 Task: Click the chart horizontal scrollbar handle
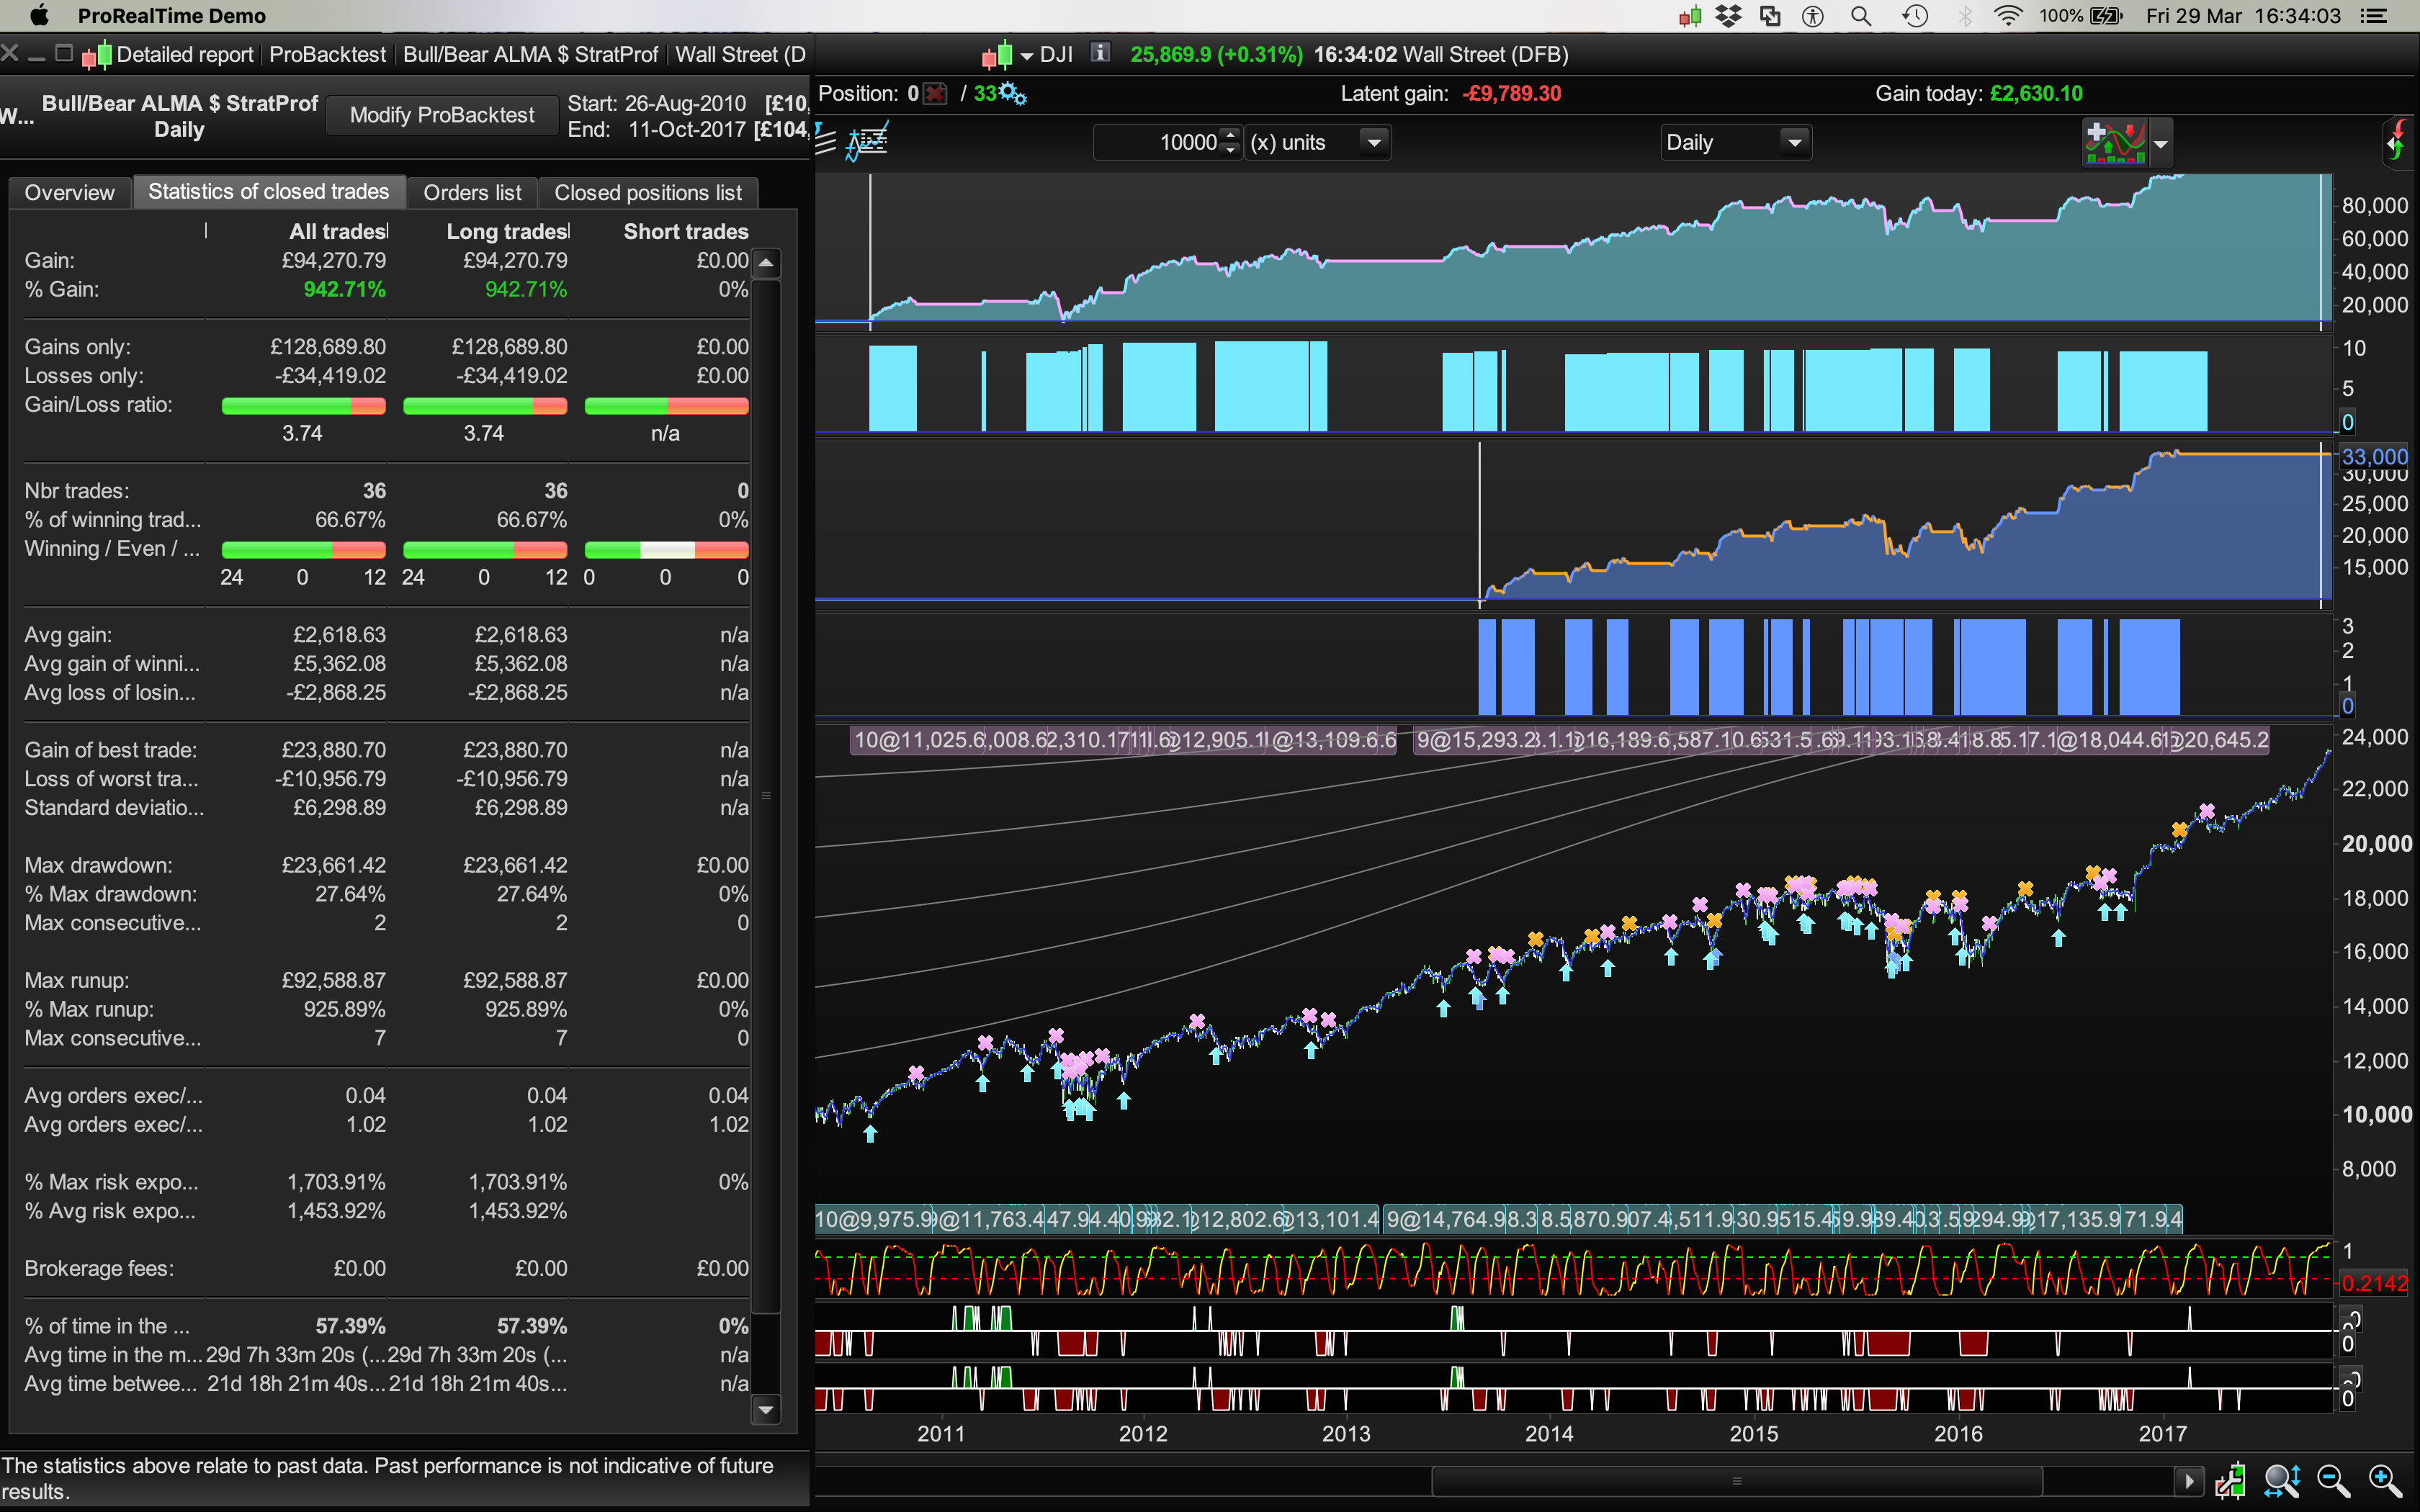click(1736, 1481)
